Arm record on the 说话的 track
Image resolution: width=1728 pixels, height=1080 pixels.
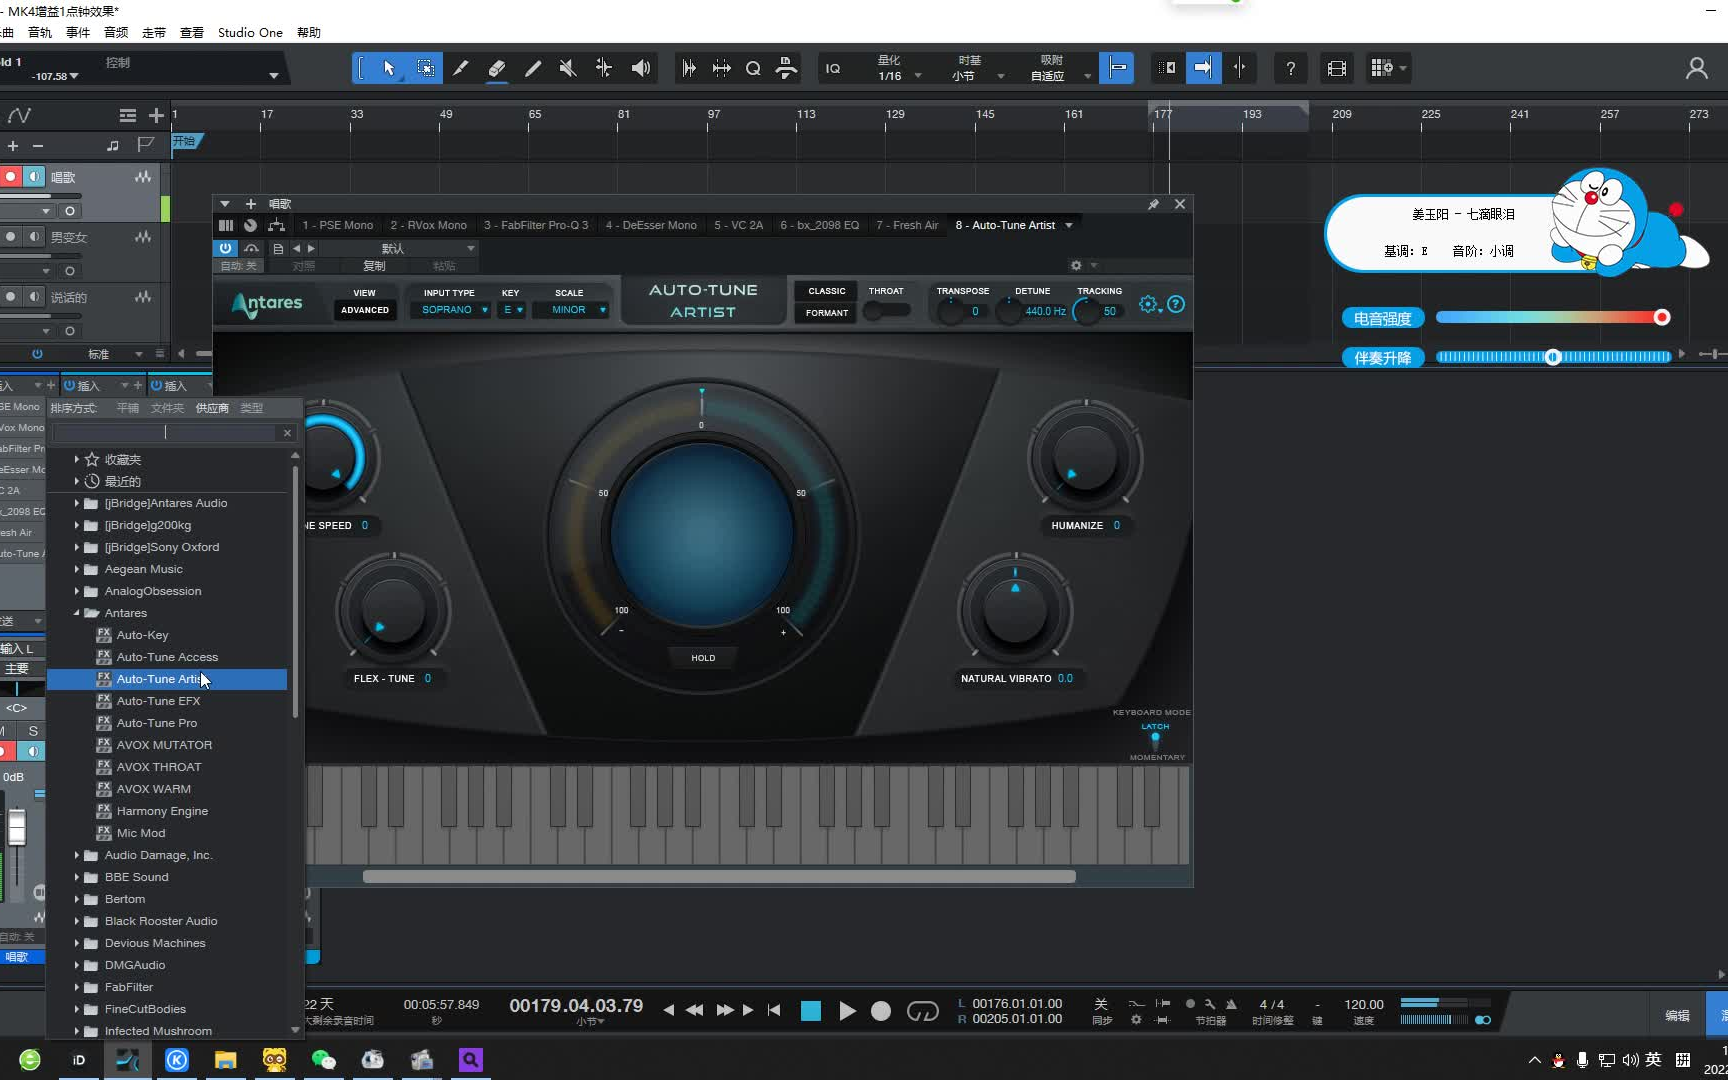10,297
